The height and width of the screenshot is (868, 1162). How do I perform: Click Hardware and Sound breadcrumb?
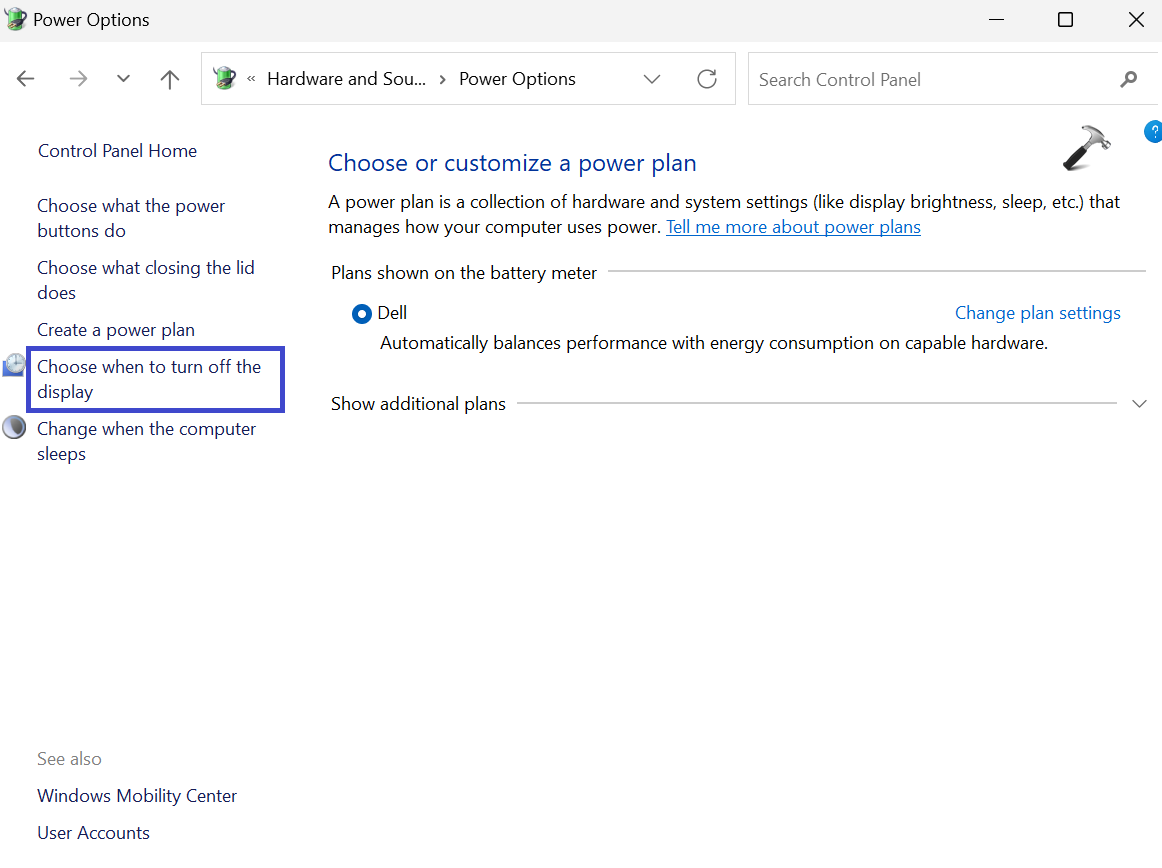346,79
